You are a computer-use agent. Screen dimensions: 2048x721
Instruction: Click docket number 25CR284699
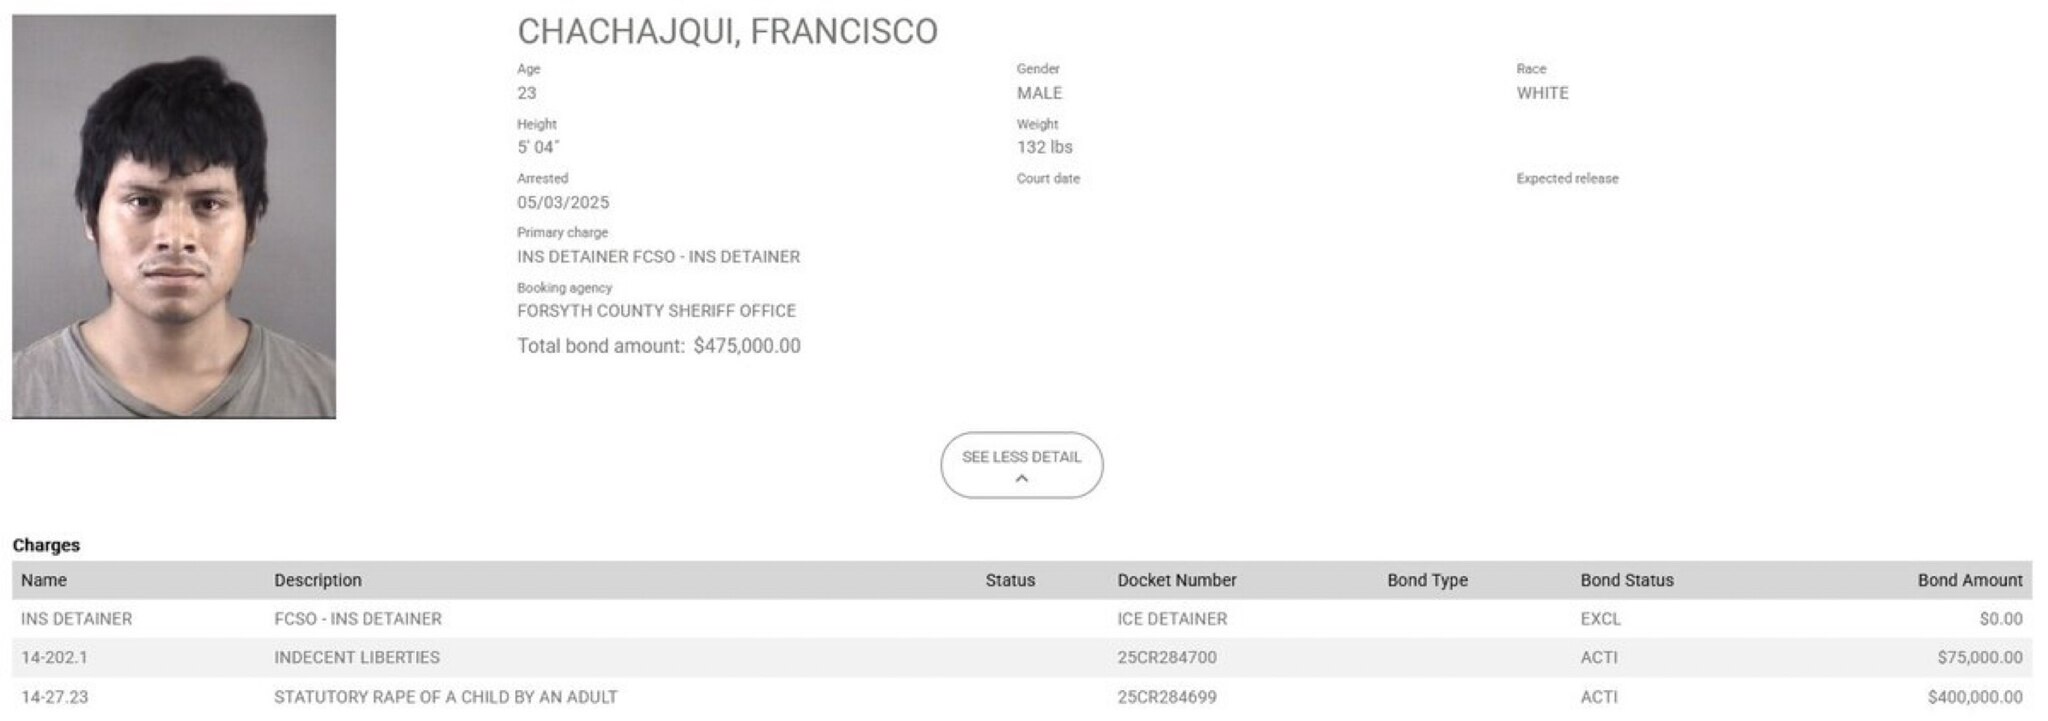pyautogui.click(x=1167, y=697)
